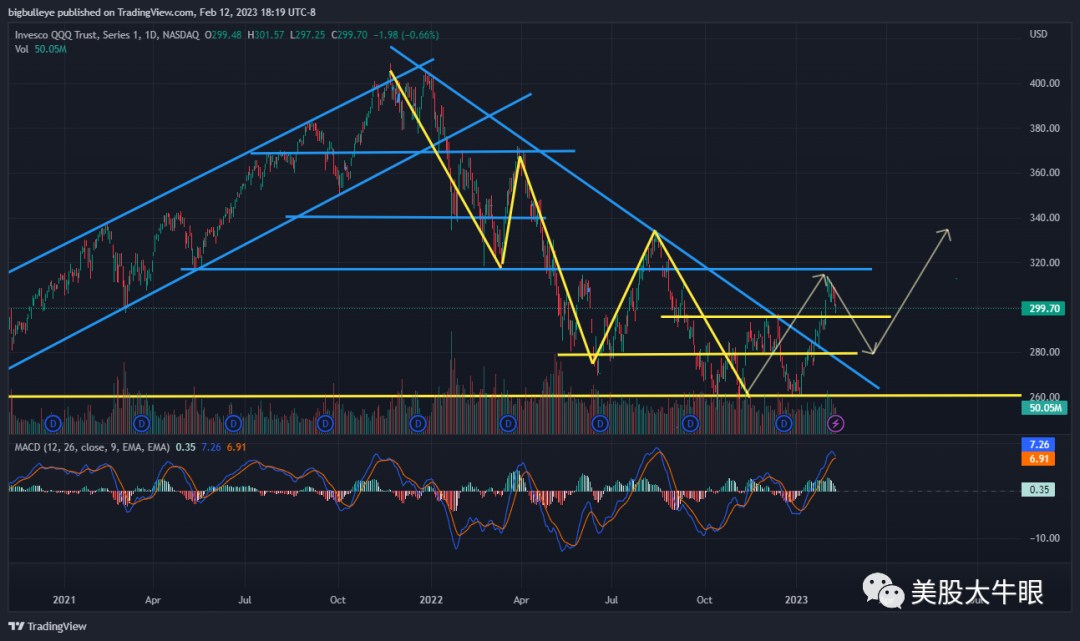Click the dividend D marker just before Jul 2022
This screenshot has height=641, width=1080.
[x=600, y=423]
